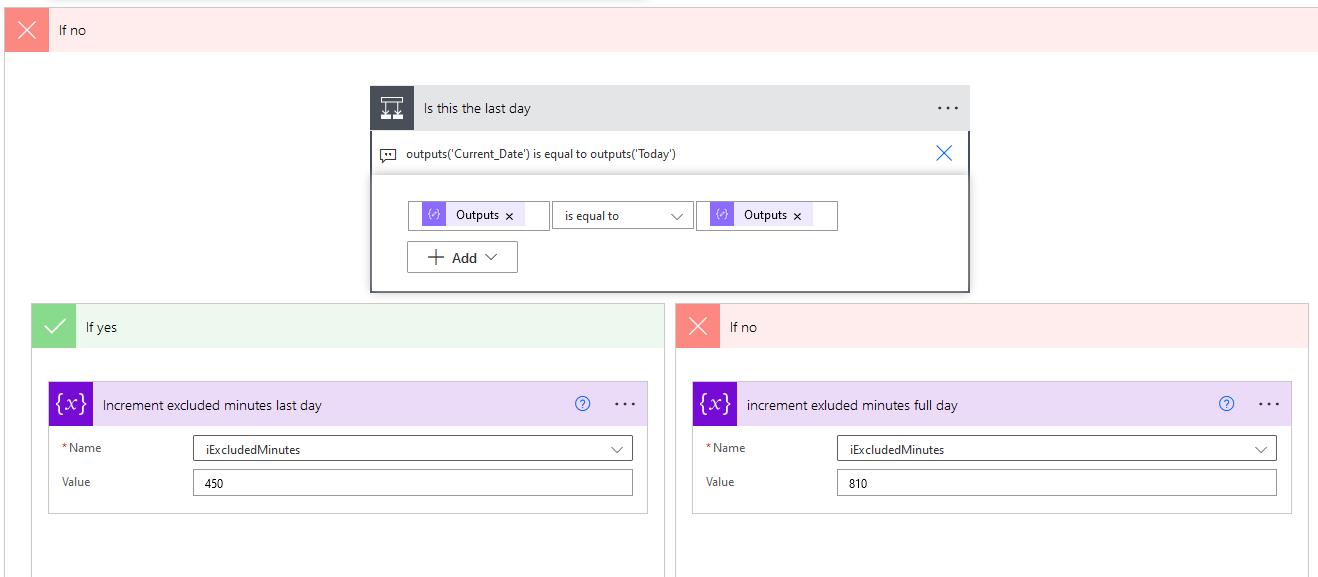1318x577 pixels.
Task: Dismiss the condition expression row via its blue X
Action: coord(943,153)
